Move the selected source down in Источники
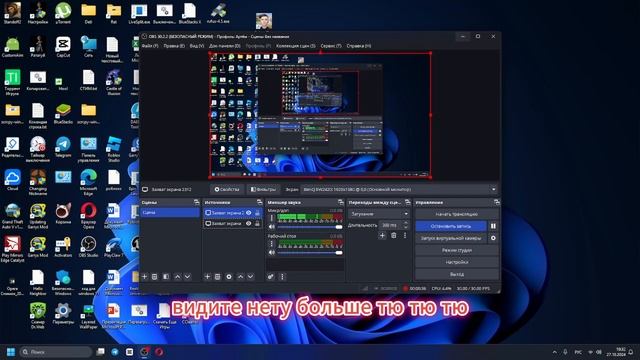Screen dimensions: 640x360 click(251, 276)
